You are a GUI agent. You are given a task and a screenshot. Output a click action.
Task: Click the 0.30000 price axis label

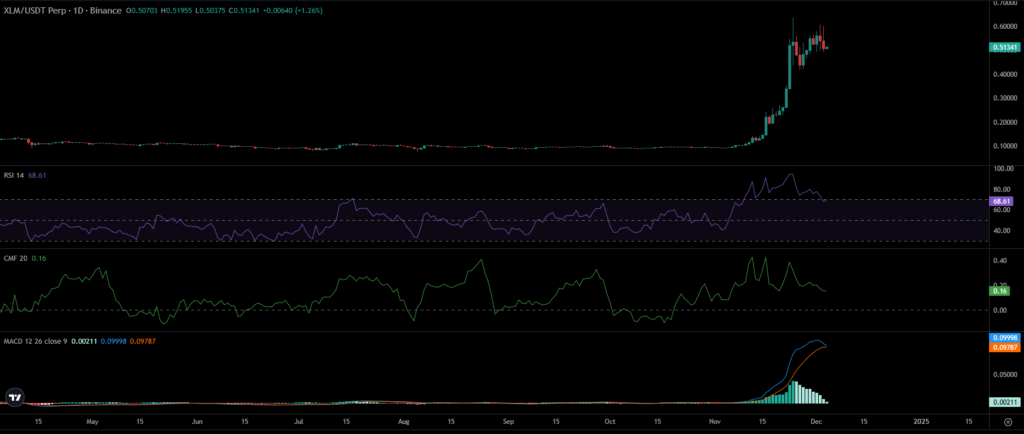click(1006, 99)
